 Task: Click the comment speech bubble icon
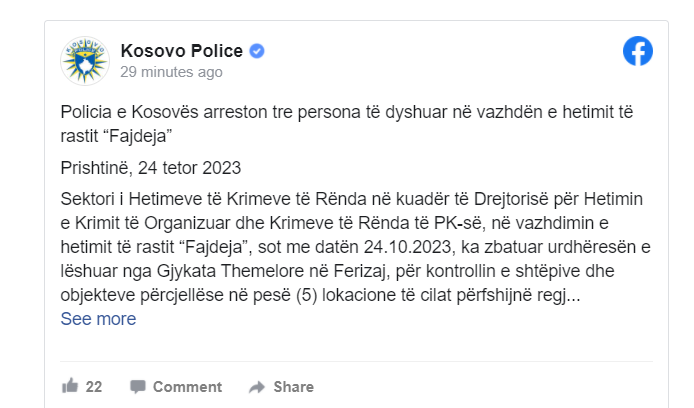click(x=138, y=387)
